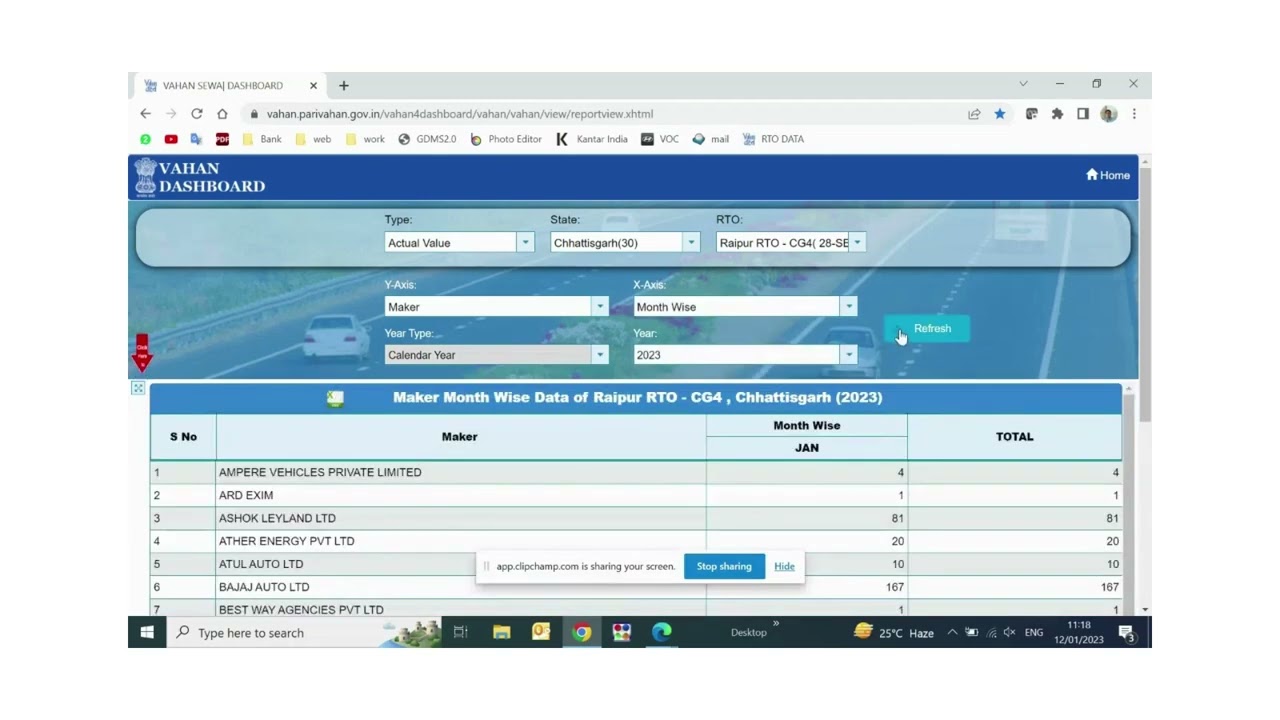This screenshot has width=1280, height=720.
Task: Open Microsoft Edge from the taskbar
Action: pyautogui.click(x=661, y=632)
